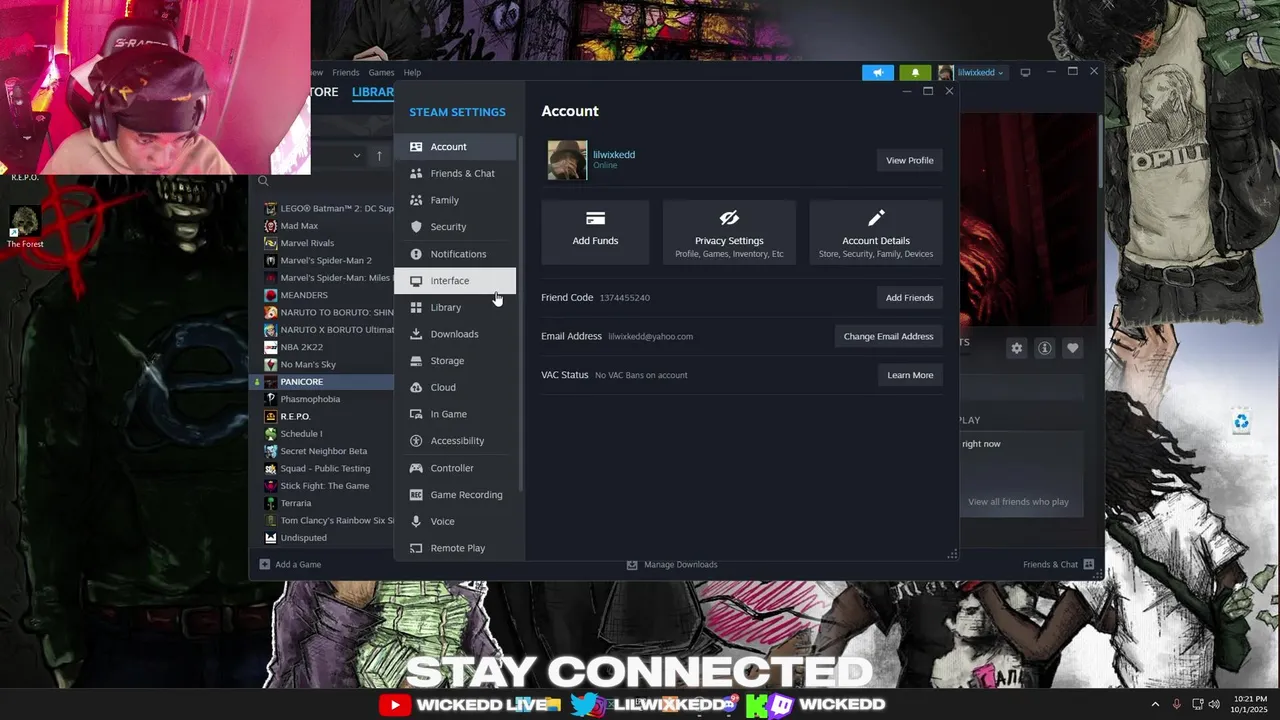The image size is (1280, 720).
Task: Open Account Details card
Action: [x=876, y=232]
